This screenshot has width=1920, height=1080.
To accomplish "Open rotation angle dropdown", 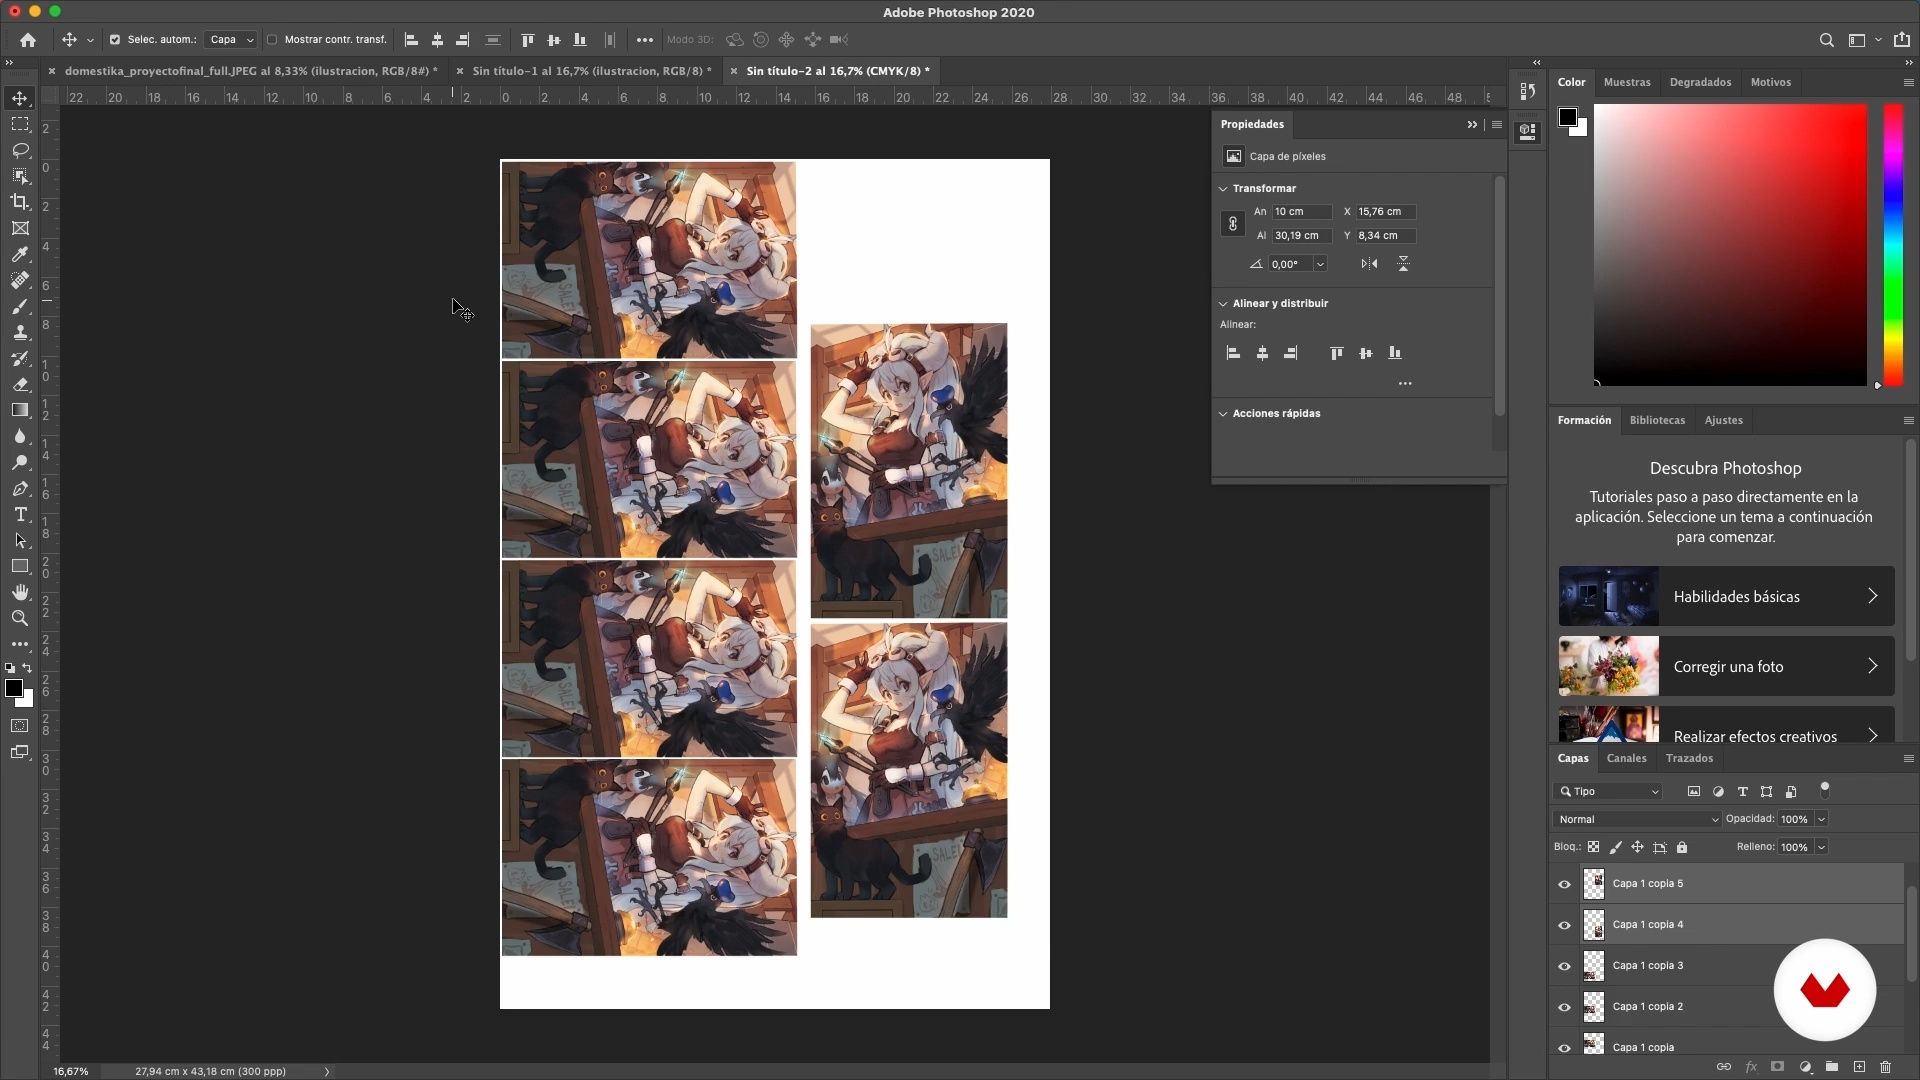I will pyautogui.click(x=1320, y=264).
